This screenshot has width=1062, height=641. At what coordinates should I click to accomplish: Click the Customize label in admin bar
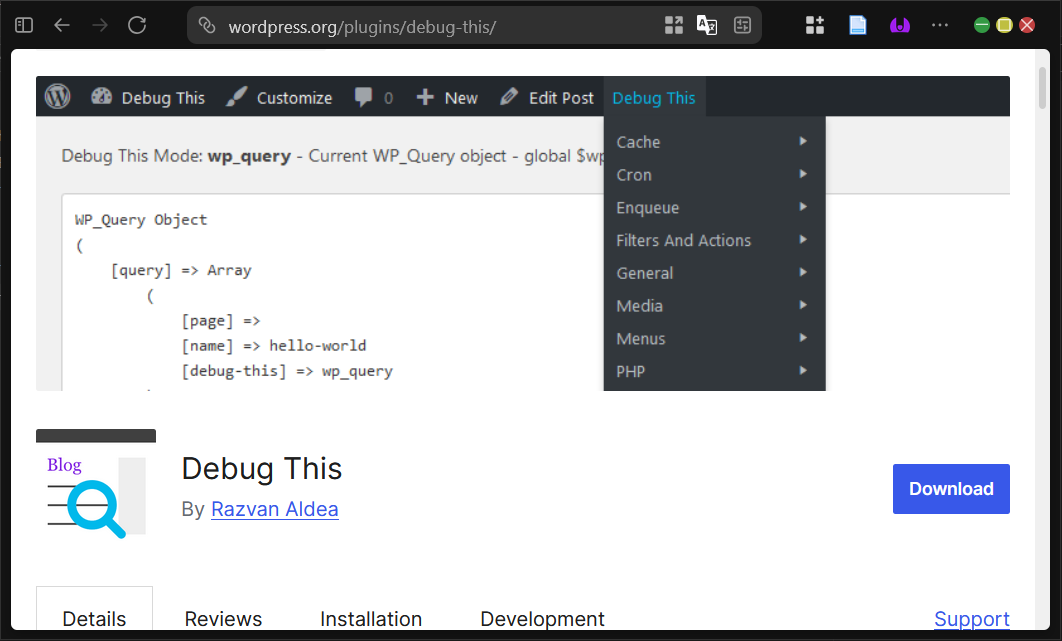point(294,98)
